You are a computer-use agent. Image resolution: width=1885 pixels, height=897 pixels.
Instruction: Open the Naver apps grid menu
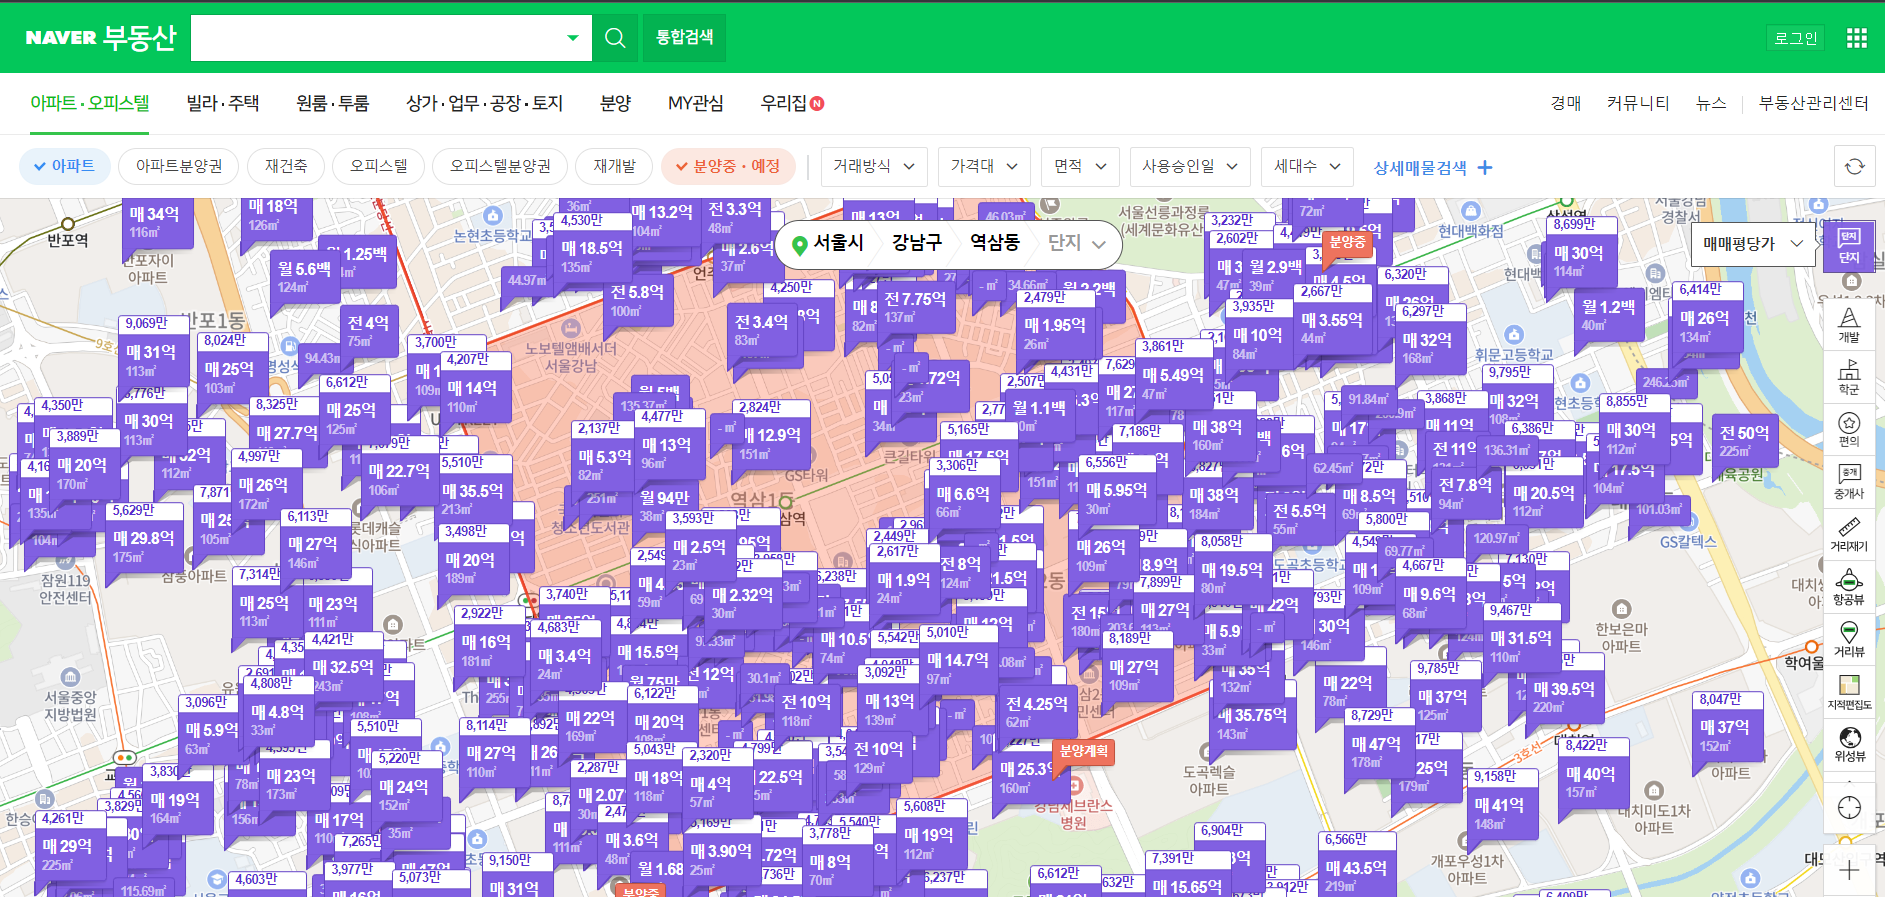1857,38
